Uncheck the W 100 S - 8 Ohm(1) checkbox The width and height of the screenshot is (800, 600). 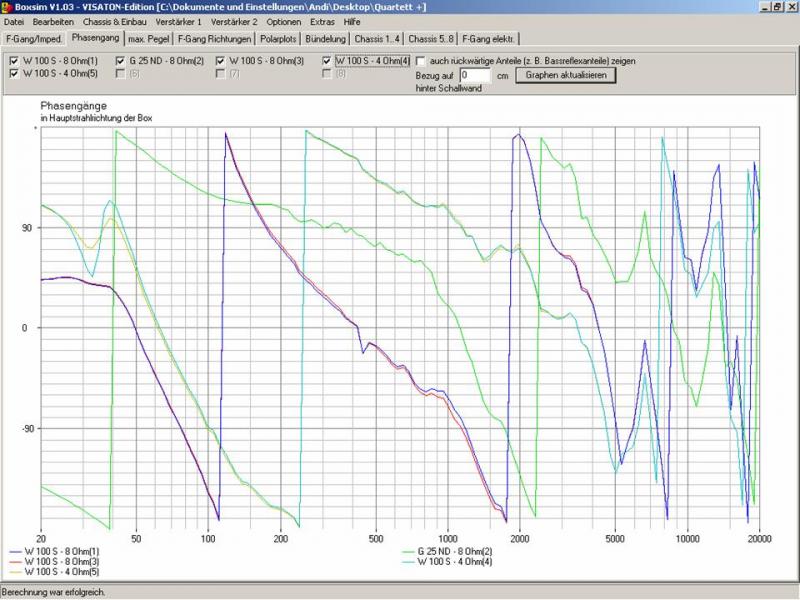[x=13, y=61]
